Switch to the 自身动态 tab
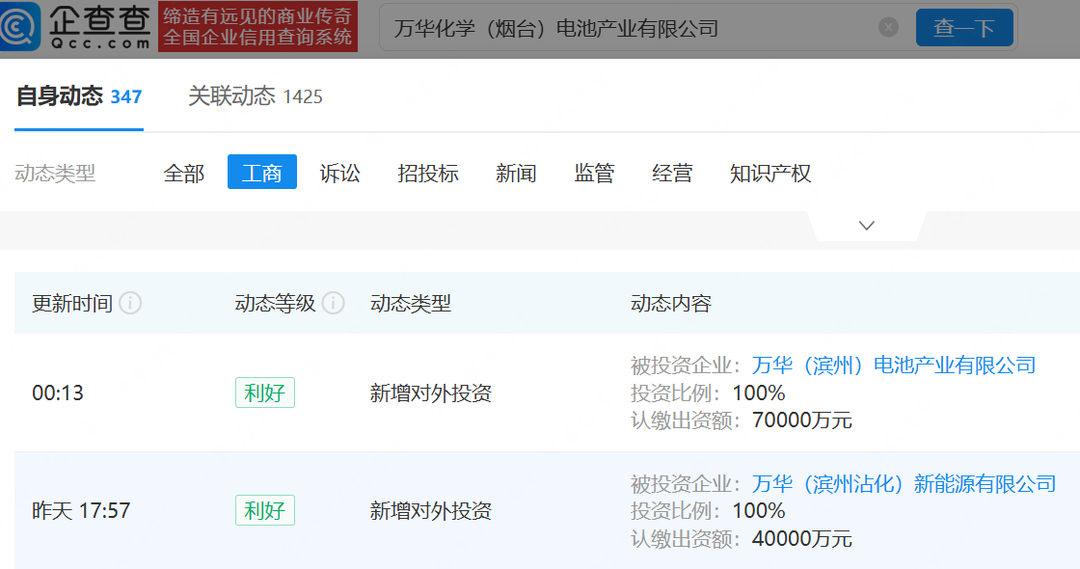The width and height of the screenshot is (1080, 569). coord(79,96)
